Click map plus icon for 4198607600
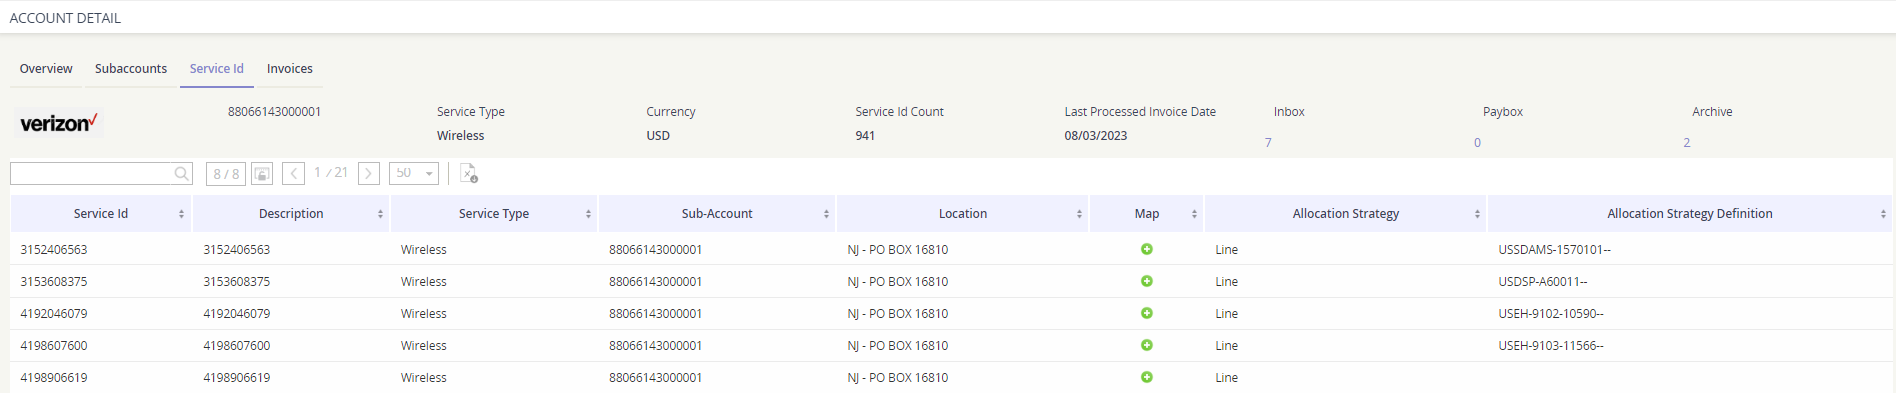 1147,345
